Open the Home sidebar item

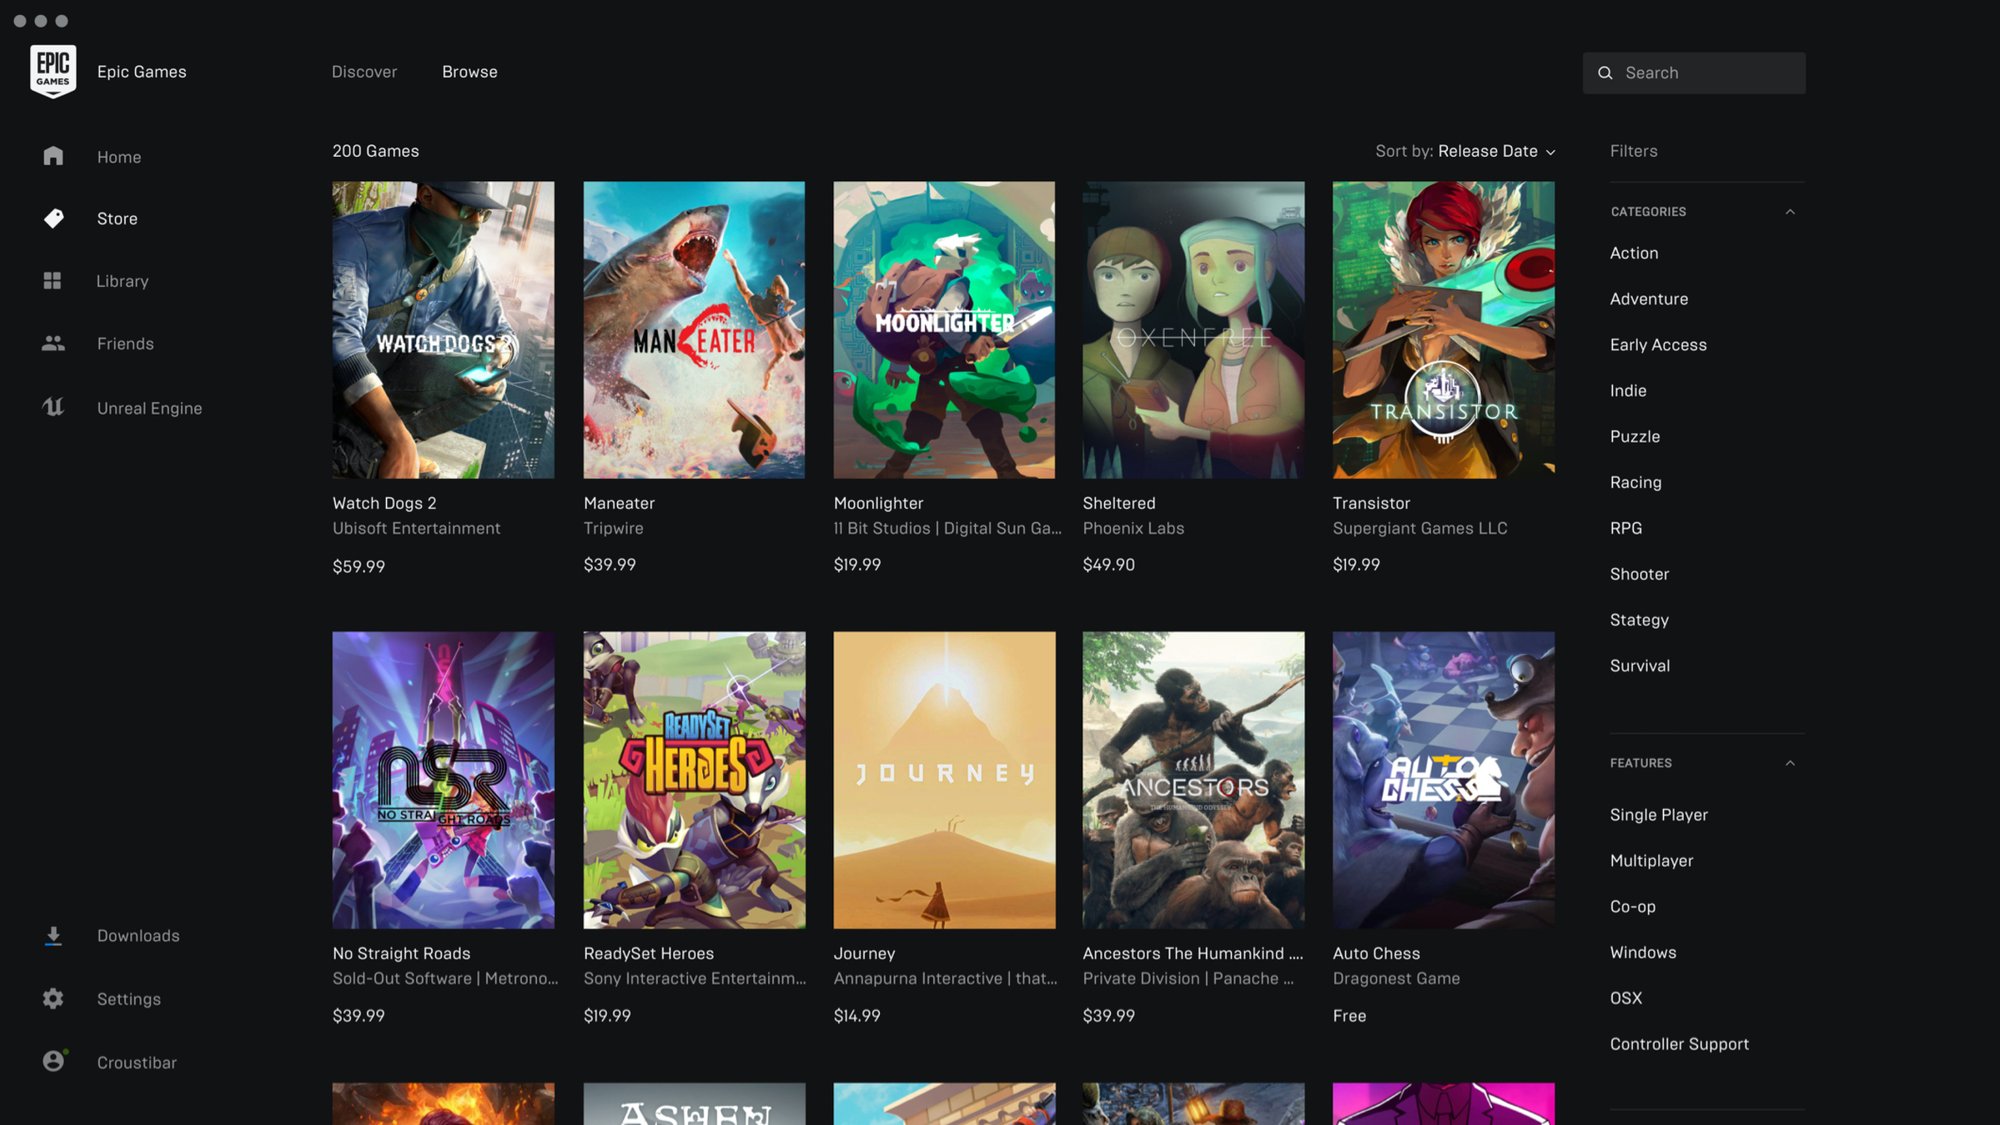[119, 157]
